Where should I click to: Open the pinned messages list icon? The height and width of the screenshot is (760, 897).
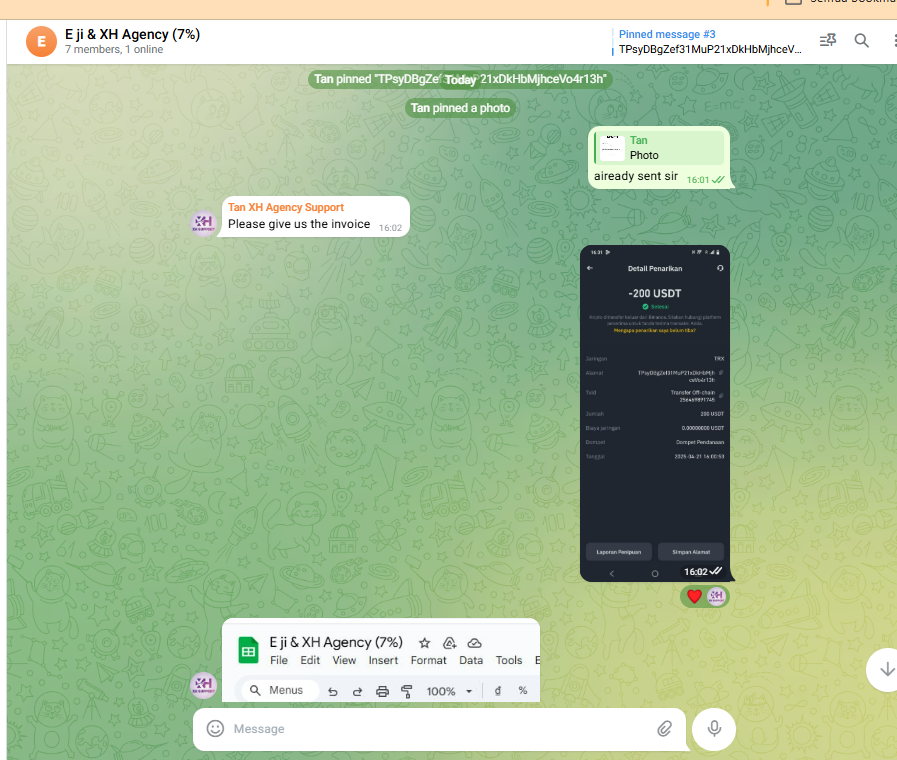pyautogui.click(x=827, y=41)
